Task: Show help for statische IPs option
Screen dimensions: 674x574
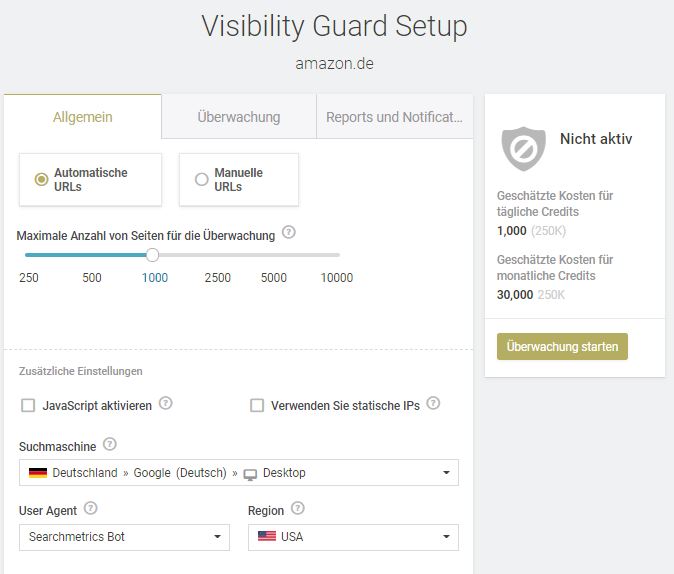Action: point(433,403)
